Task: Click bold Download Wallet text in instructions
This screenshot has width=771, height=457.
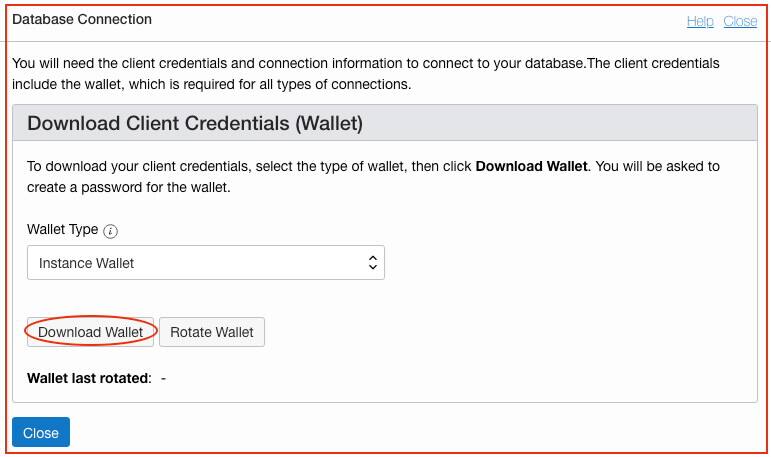Action: [x=531, y=166]
